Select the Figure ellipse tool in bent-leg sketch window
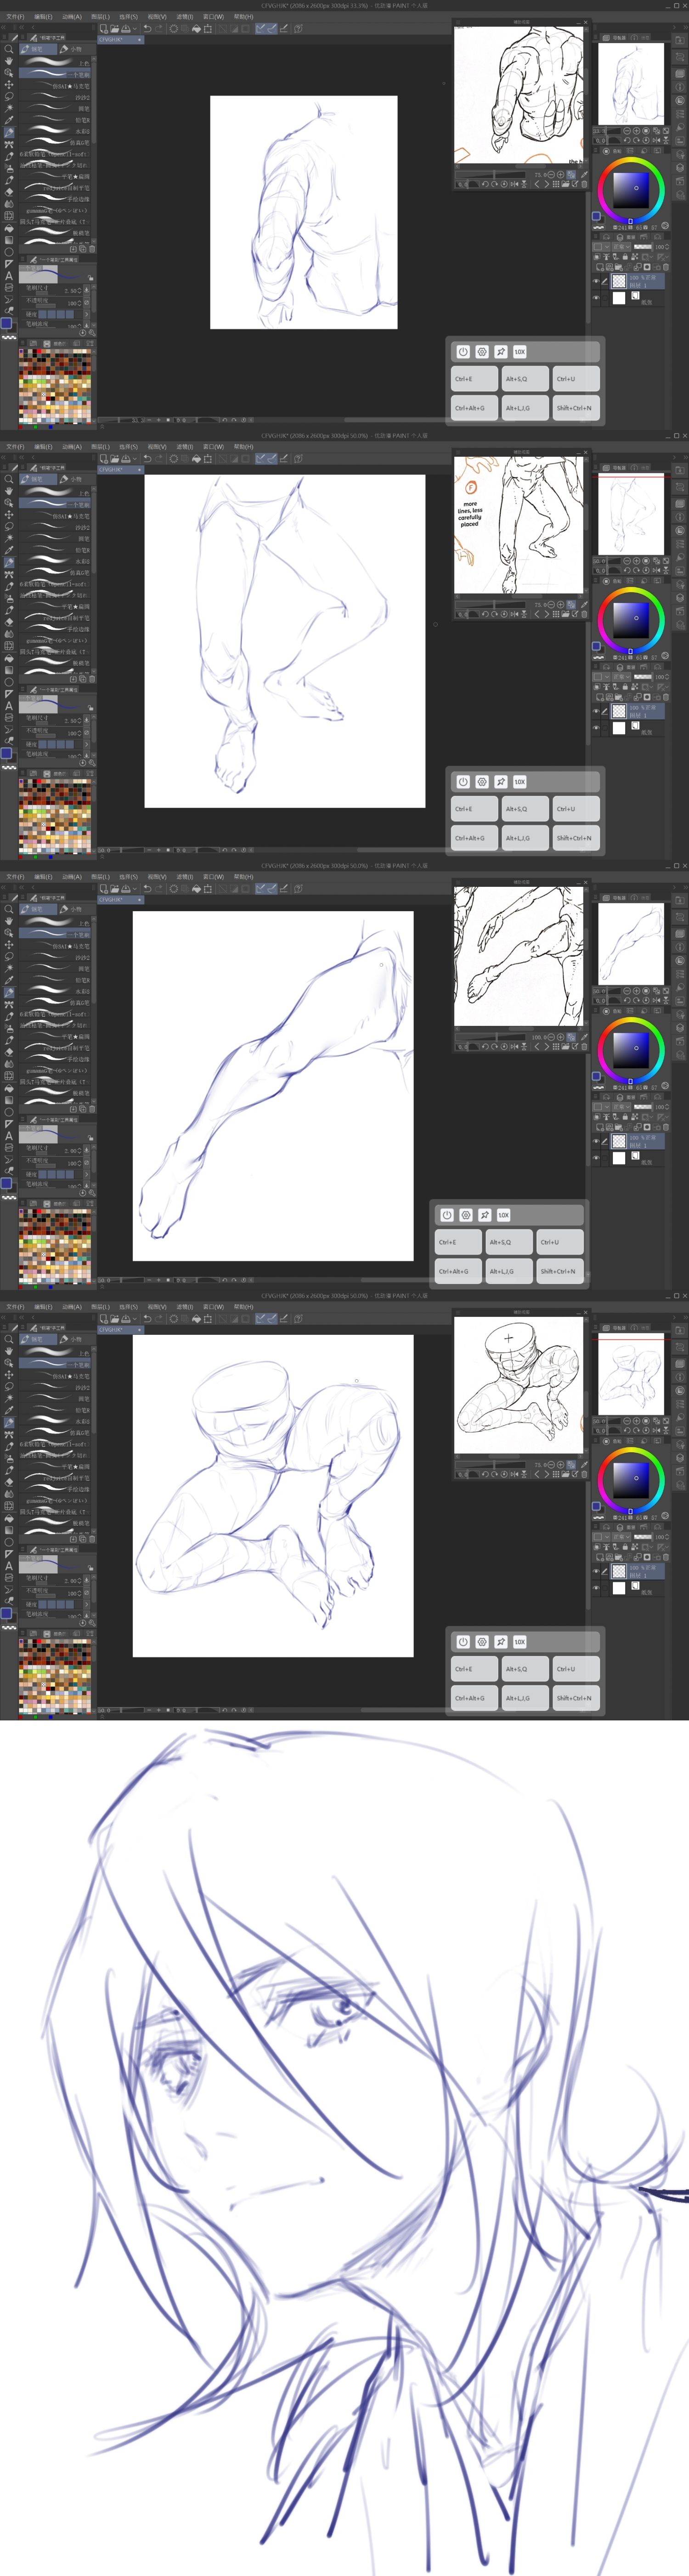Viewport: 689px width, 2576px height. click(x=9, y=1112)
